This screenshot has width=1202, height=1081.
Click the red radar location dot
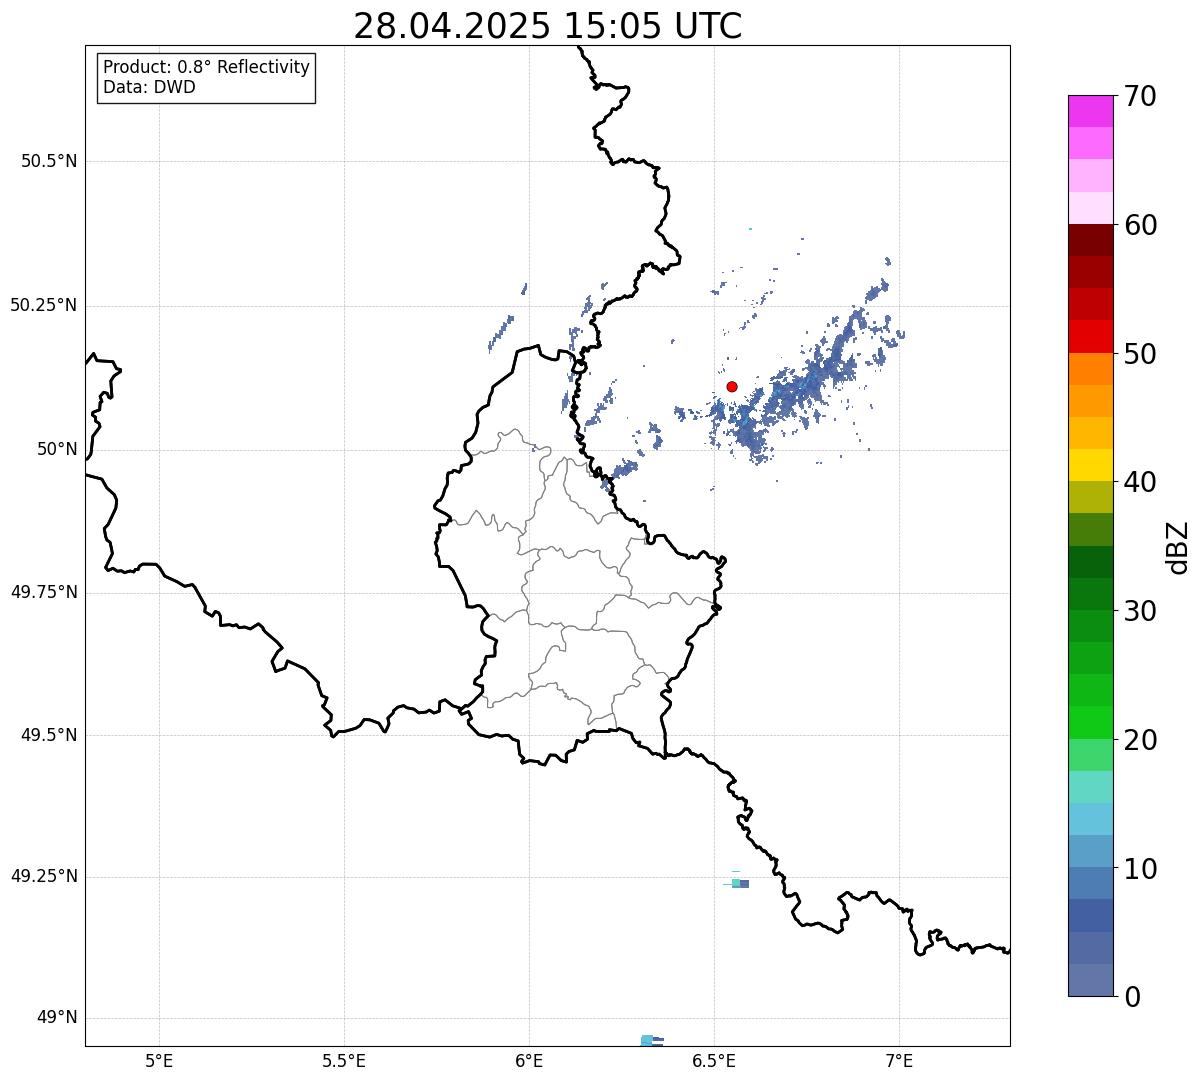click(732, 386)
